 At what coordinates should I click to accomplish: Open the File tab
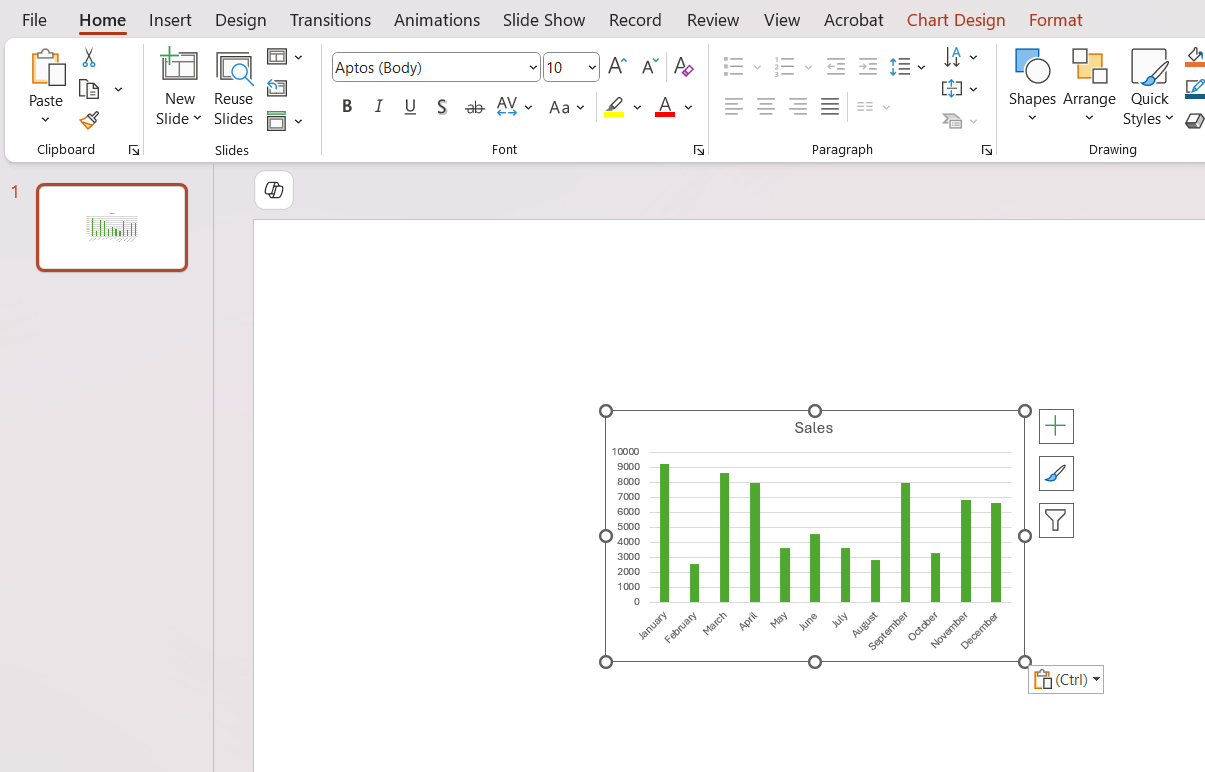point(34,19)
